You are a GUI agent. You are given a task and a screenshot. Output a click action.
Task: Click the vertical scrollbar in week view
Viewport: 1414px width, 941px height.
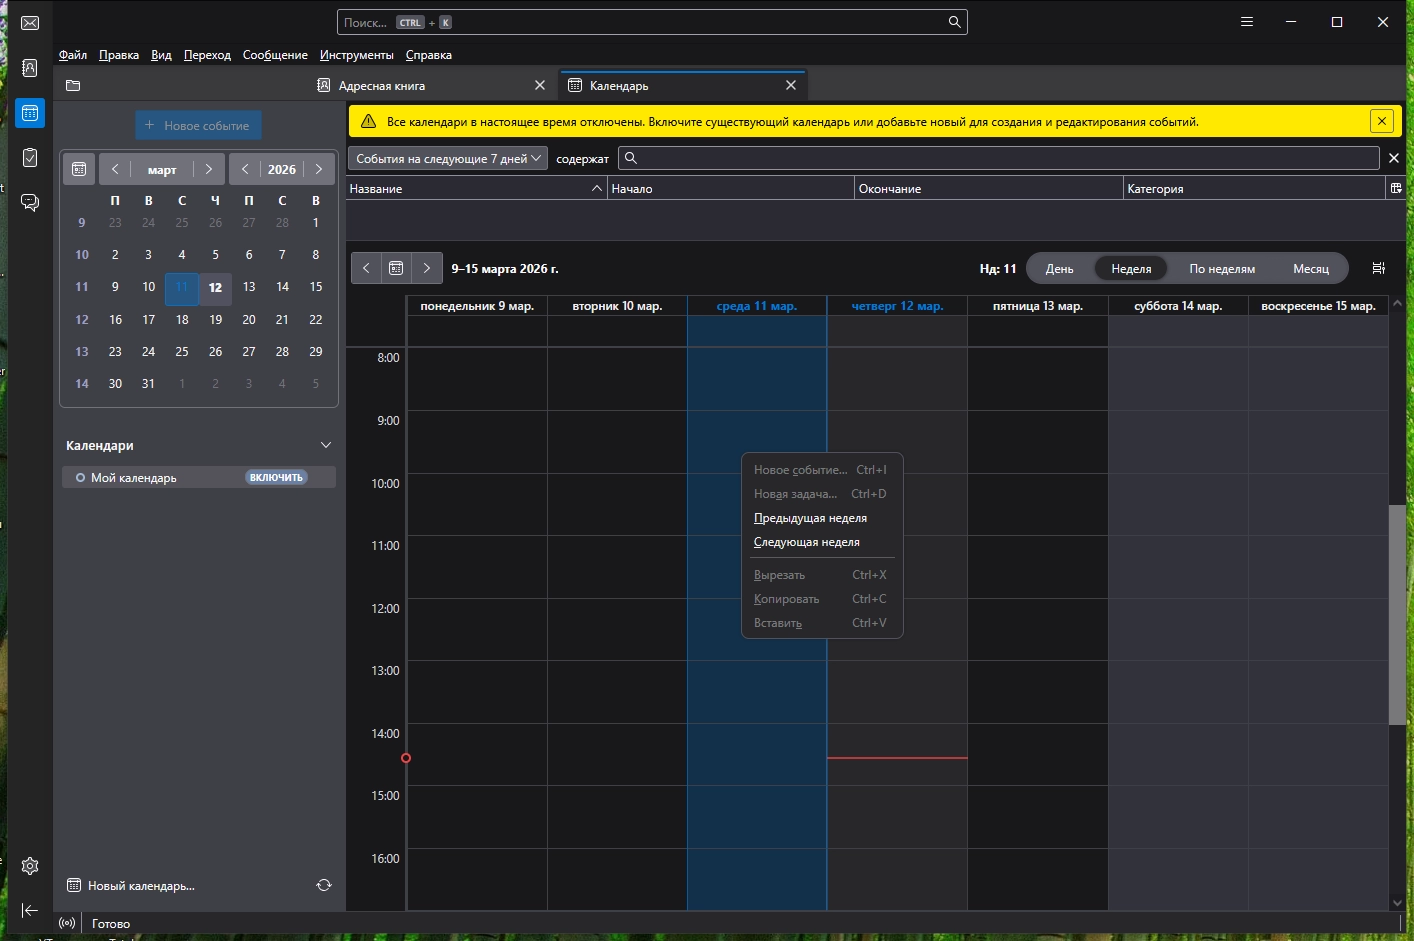(1396, 614)
